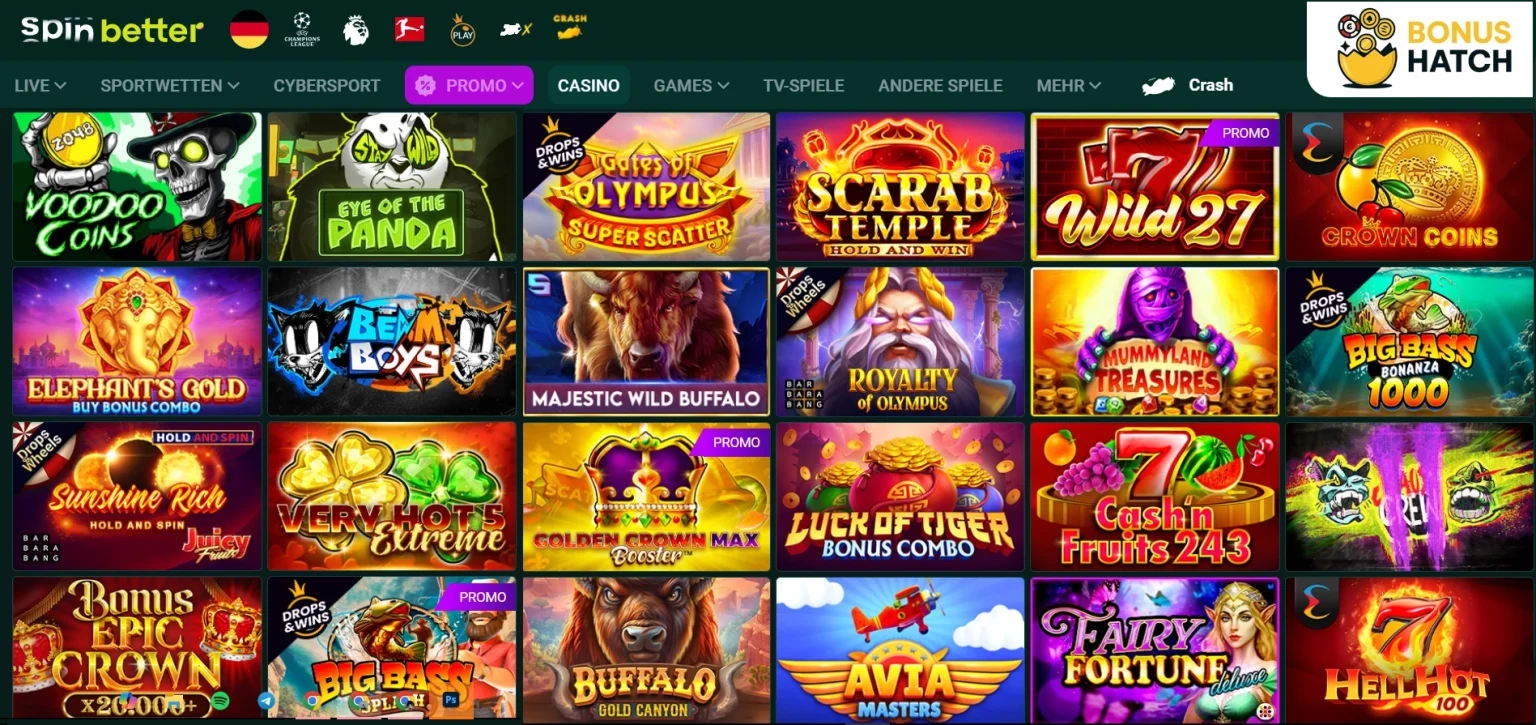Switch to the CASINO tab
Screen dimensions: 1536x725
coord(589,86)
